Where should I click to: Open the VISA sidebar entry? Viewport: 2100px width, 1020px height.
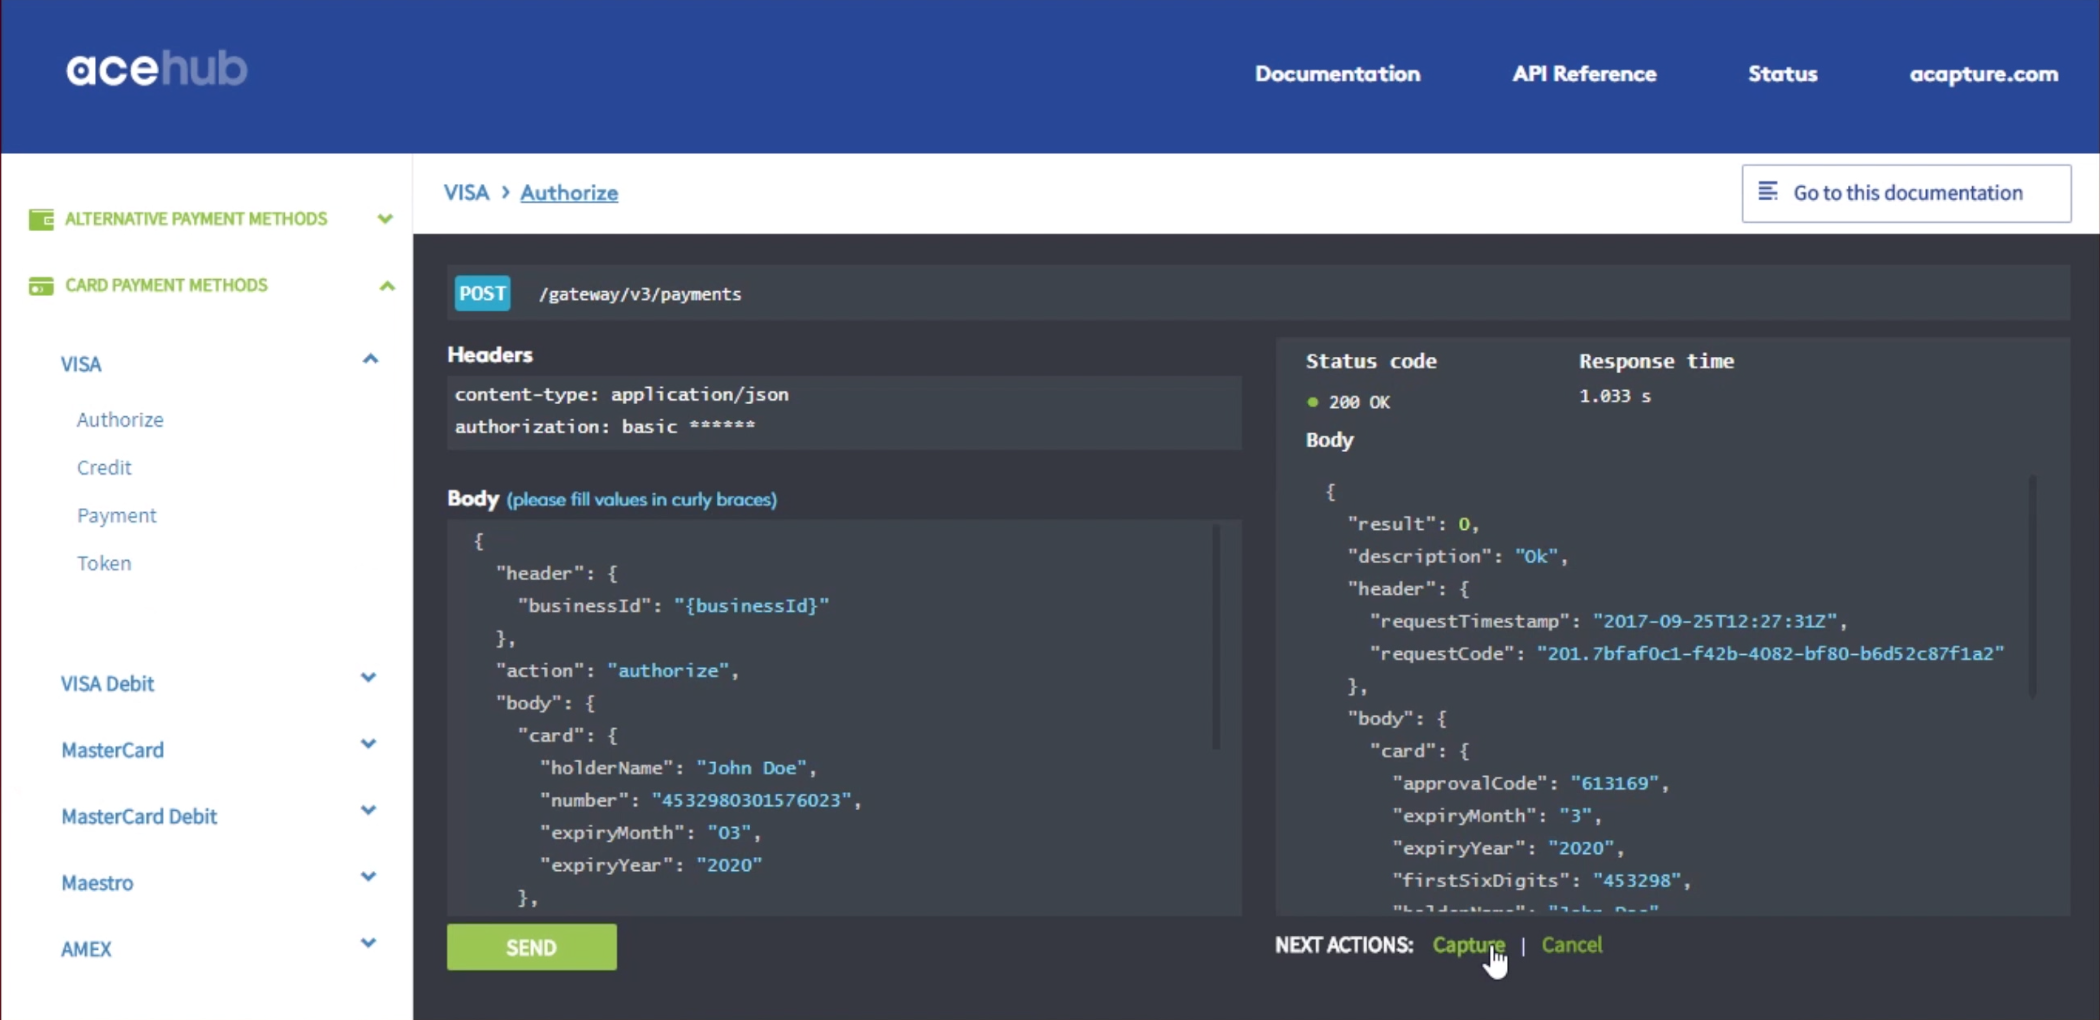(x=81, y=364)
